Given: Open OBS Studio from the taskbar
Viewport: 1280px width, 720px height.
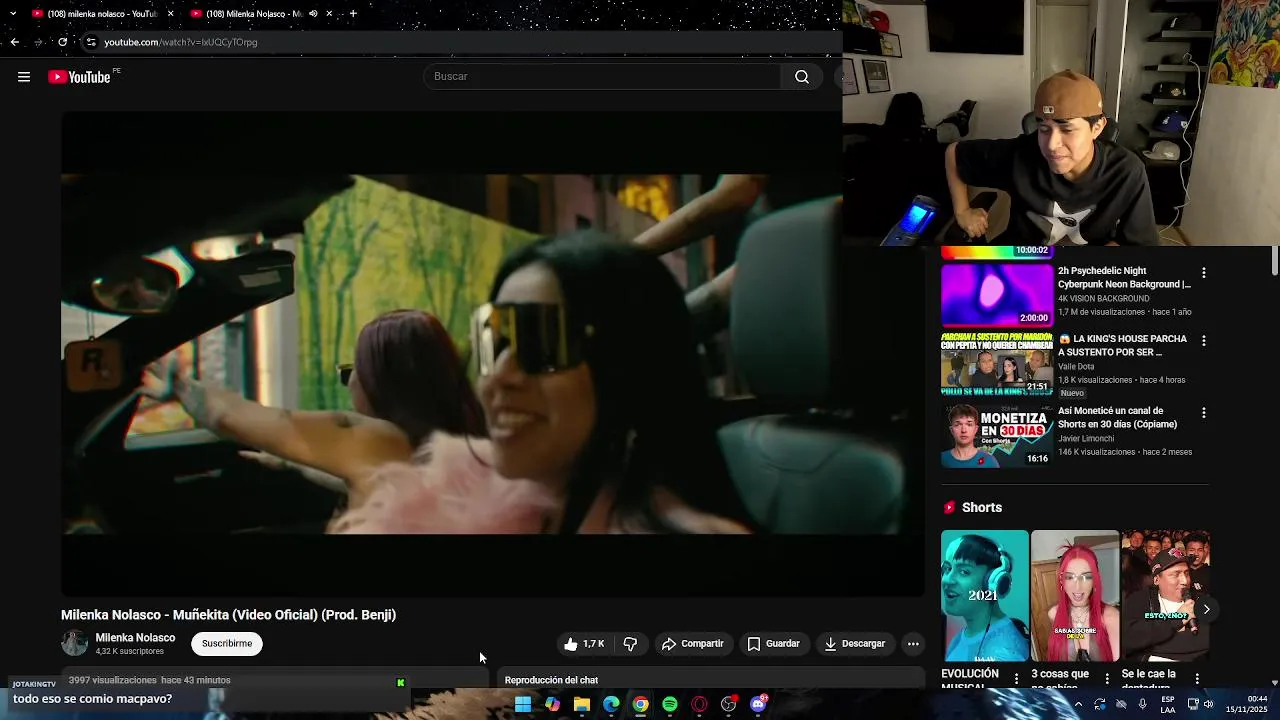Looking at the screenshot, I should click(729, 704).
